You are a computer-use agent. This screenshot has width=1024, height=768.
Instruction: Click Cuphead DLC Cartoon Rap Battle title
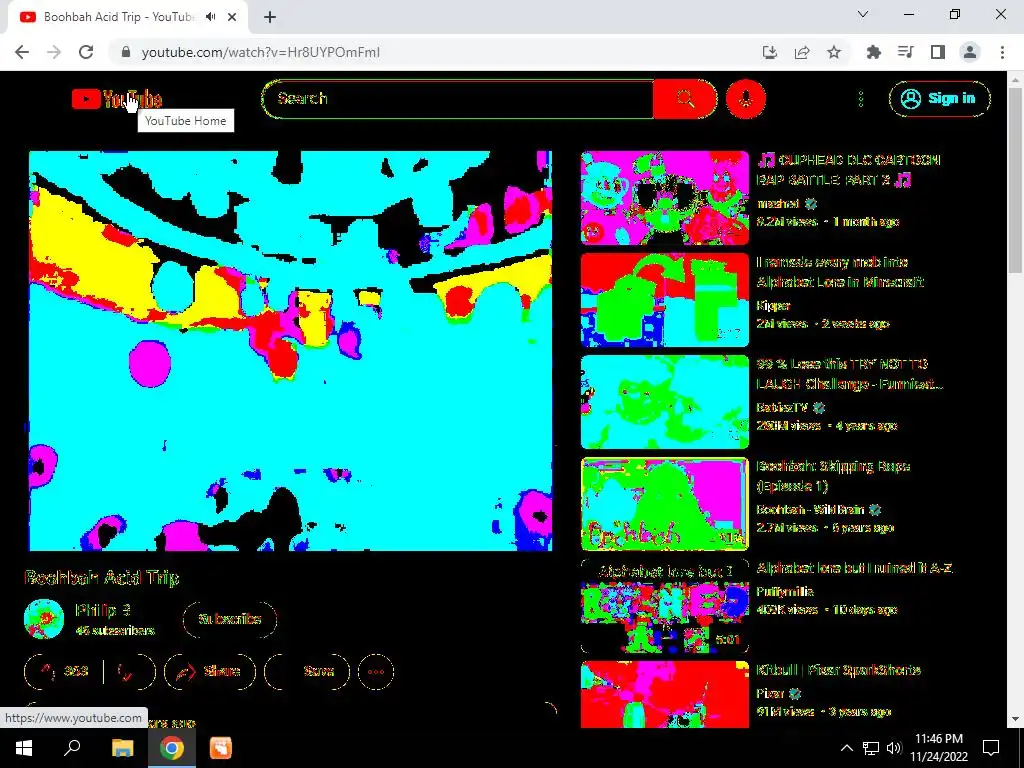(x=848, y=170)
